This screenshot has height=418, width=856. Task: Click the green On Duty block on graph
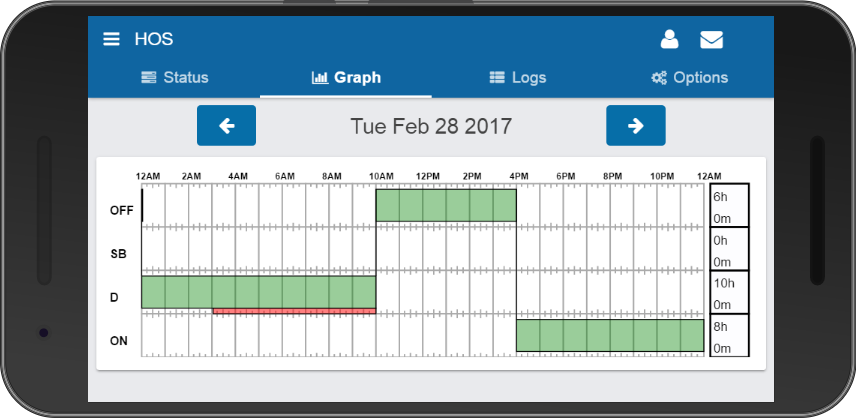[610, 336]
